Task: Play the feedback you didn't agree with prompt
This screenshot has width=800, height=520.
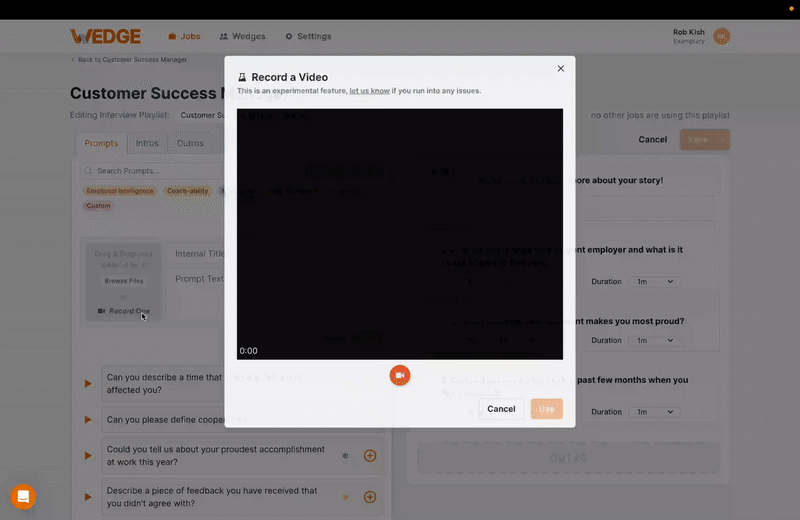Action: coord(88,497)
